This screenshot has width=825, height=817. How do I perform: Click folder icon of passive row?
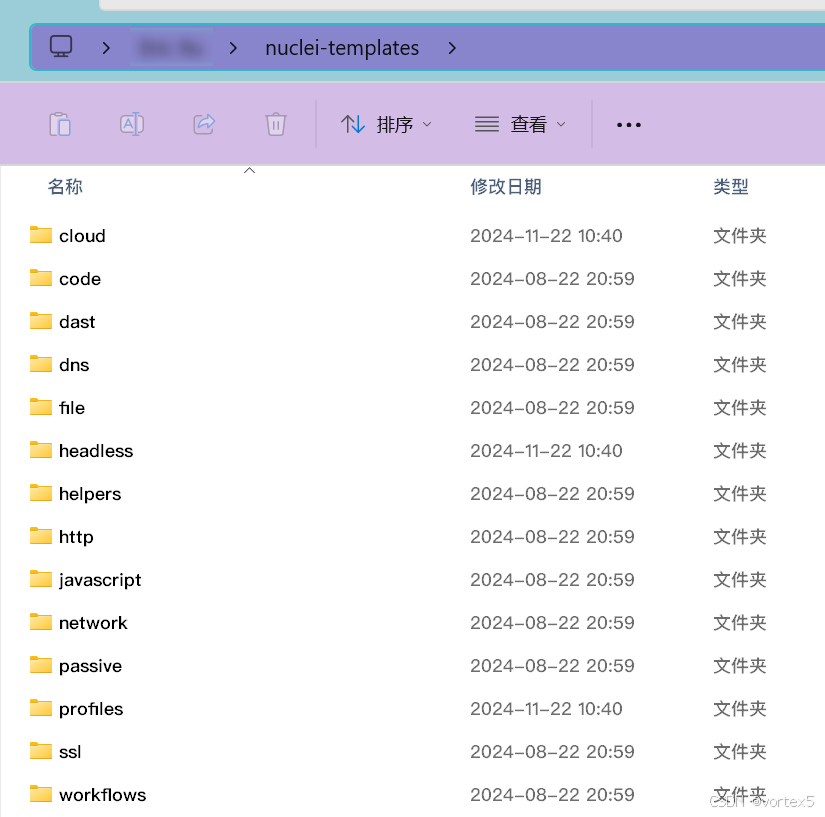click(41, 665)
